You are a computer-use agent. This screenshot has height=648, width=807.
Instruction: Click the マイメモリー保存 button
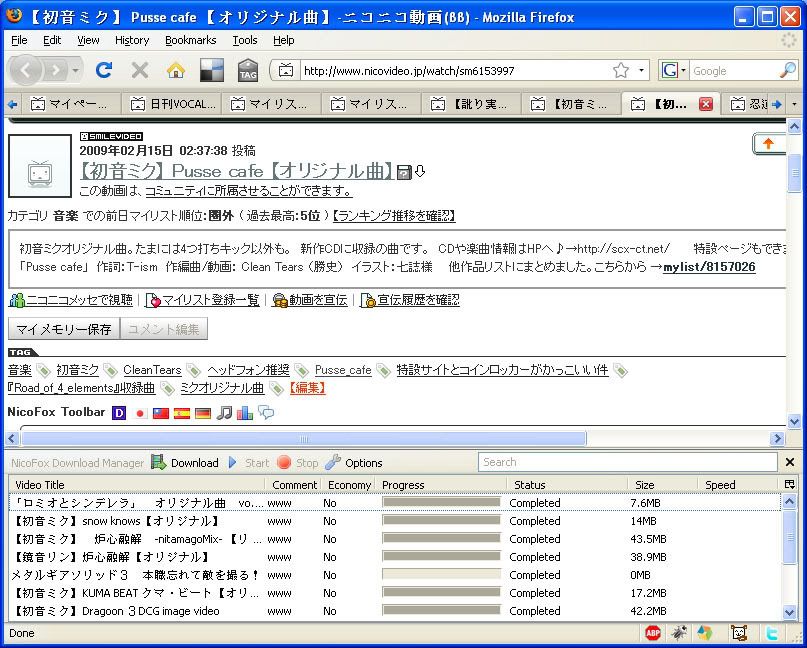pos(64,329)
